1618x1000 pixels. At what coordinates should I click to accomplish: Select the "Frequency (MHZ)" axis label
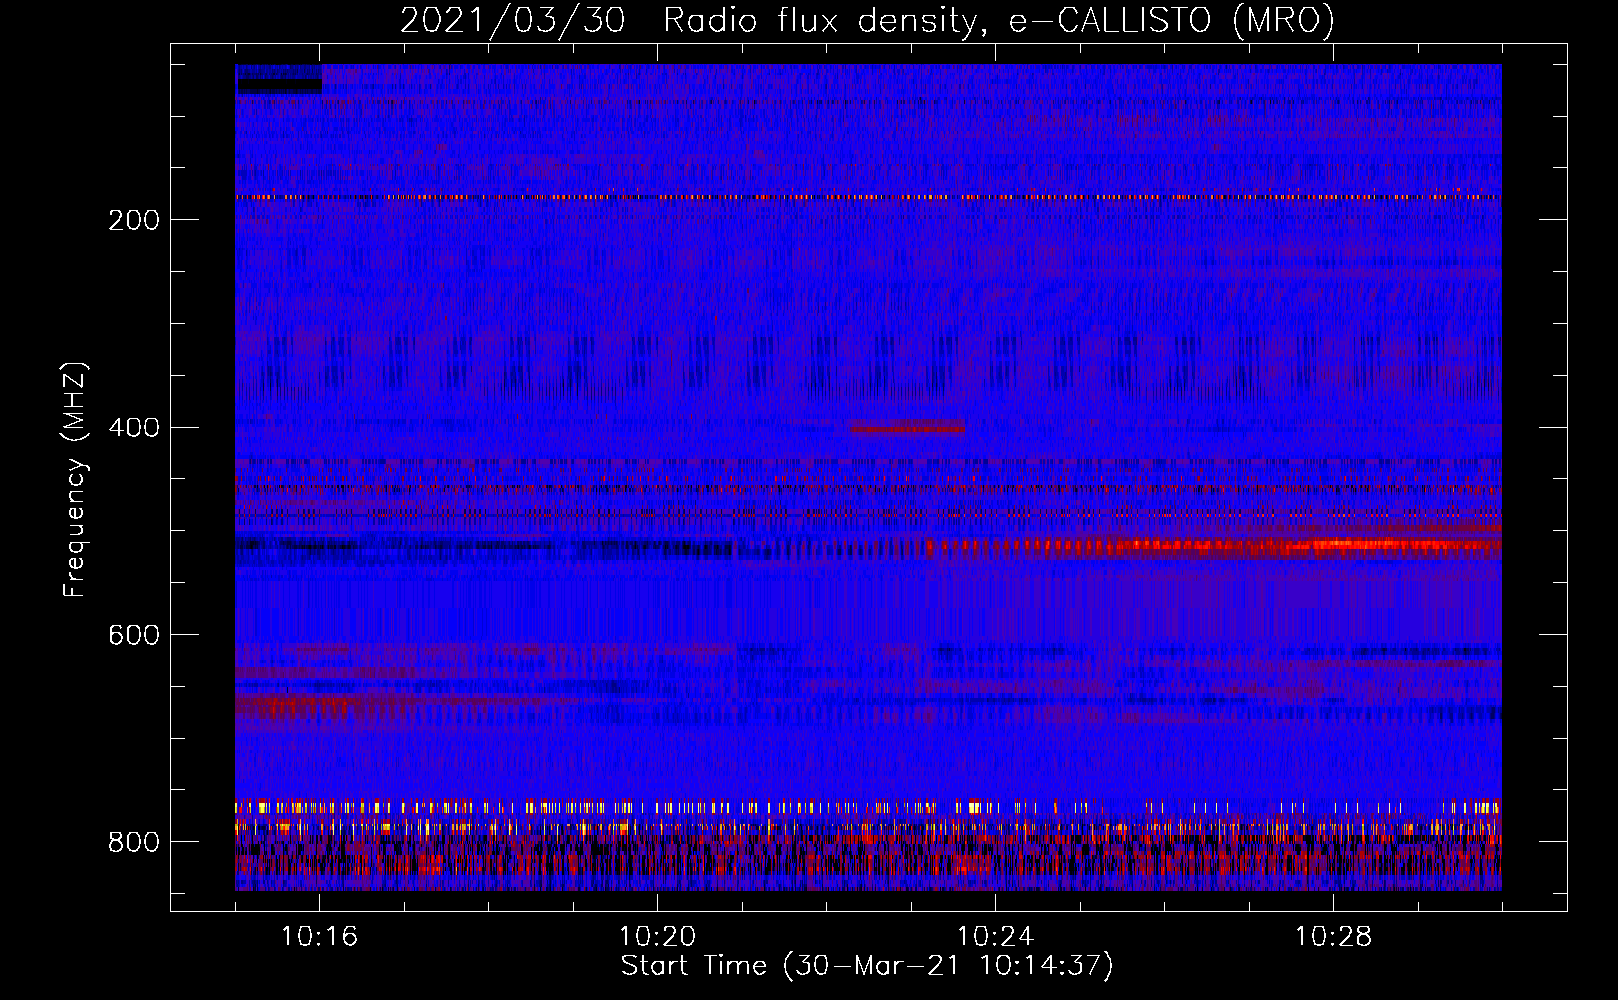tap(75, 479)
